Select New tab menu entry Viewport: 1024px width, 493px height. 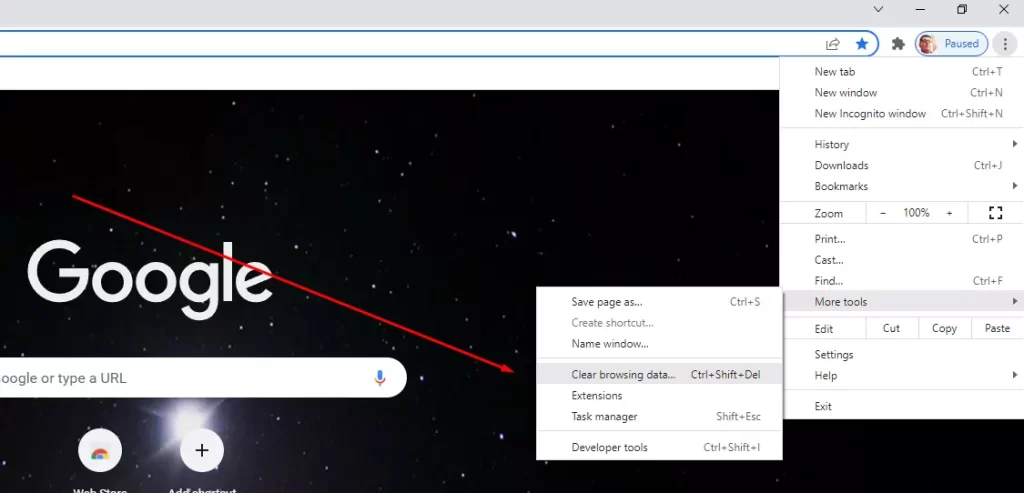click(x=902, y=72)
